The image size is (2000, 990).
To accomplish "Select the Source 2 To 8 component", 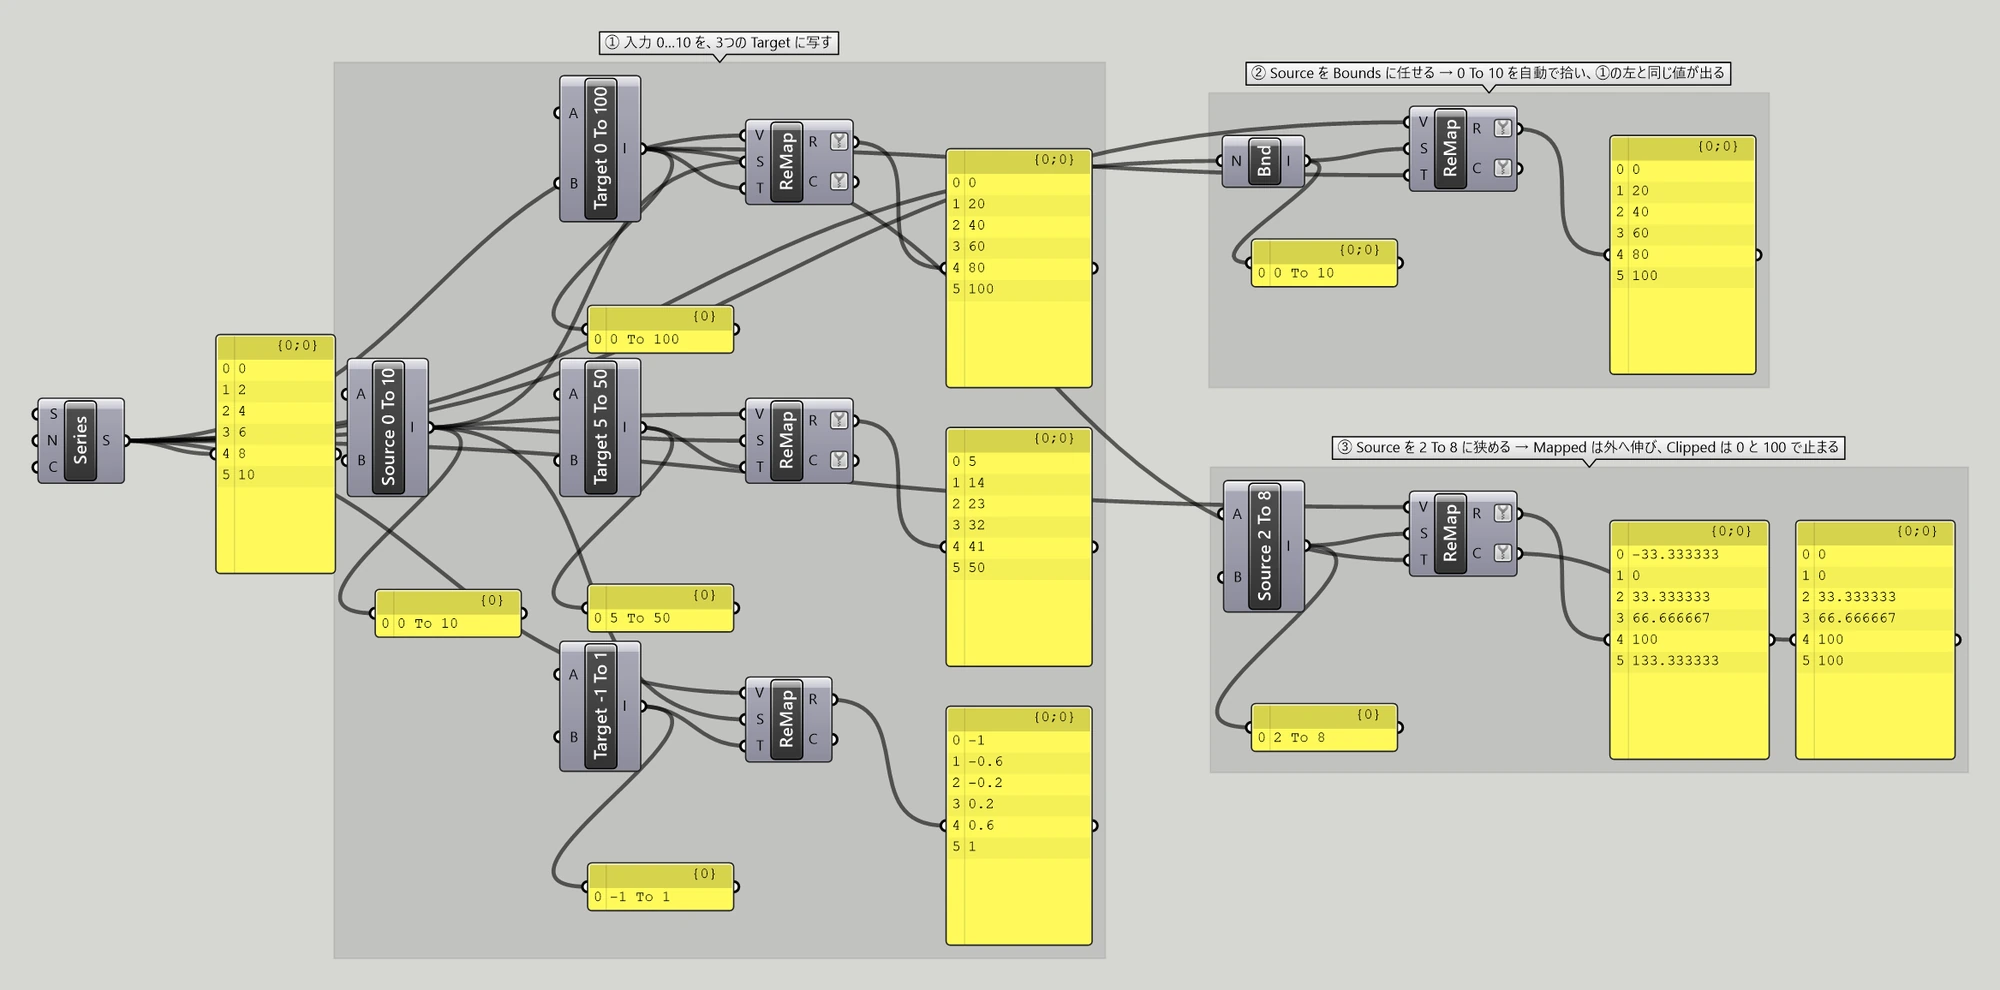I will pos(1264,546).
